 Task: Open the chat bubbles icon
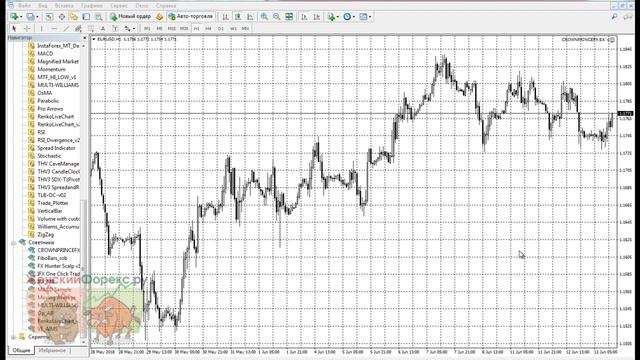(x=628, y=17)
